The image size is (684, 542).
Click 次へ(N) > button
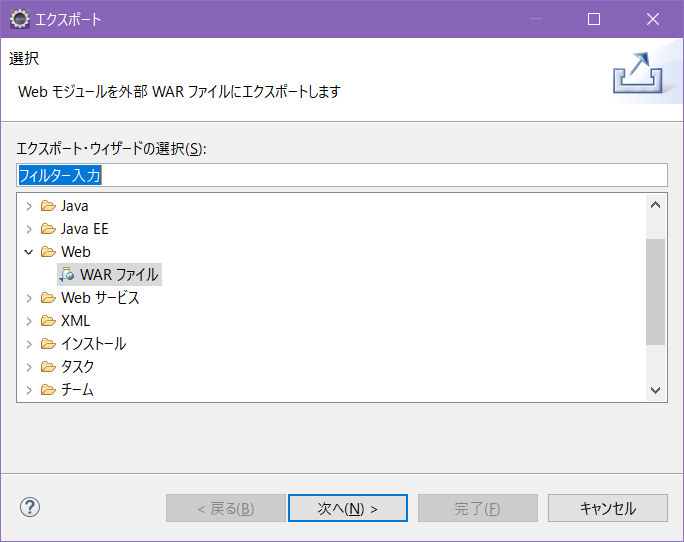348,508
